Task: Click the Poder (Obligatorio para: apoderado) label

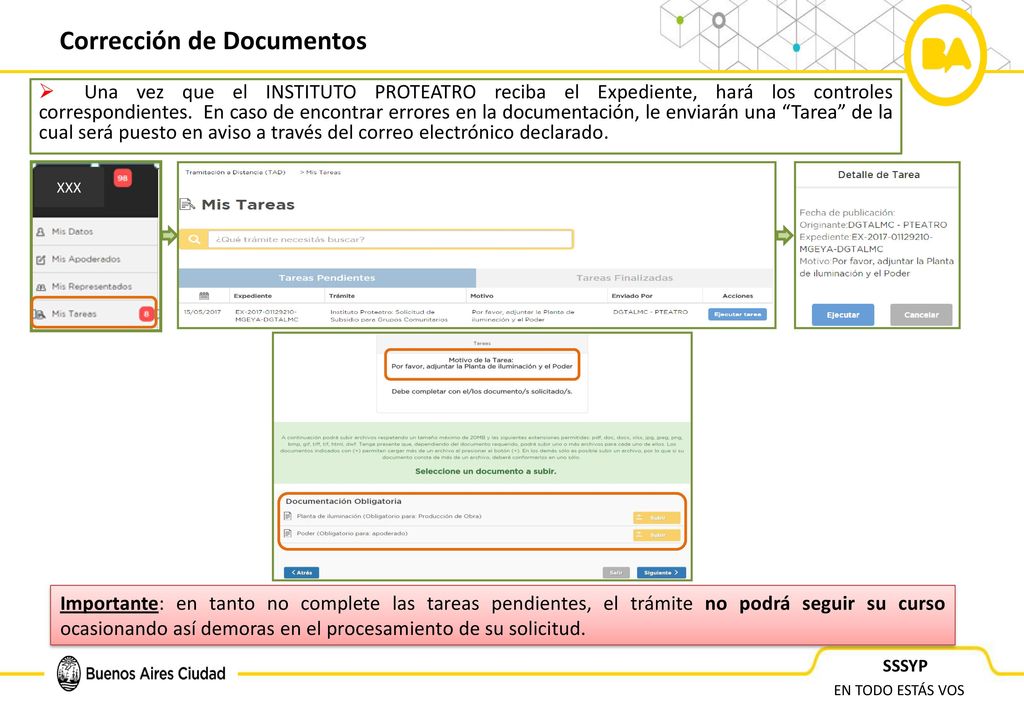Action: pyautogui.click(x=352, y=533)
